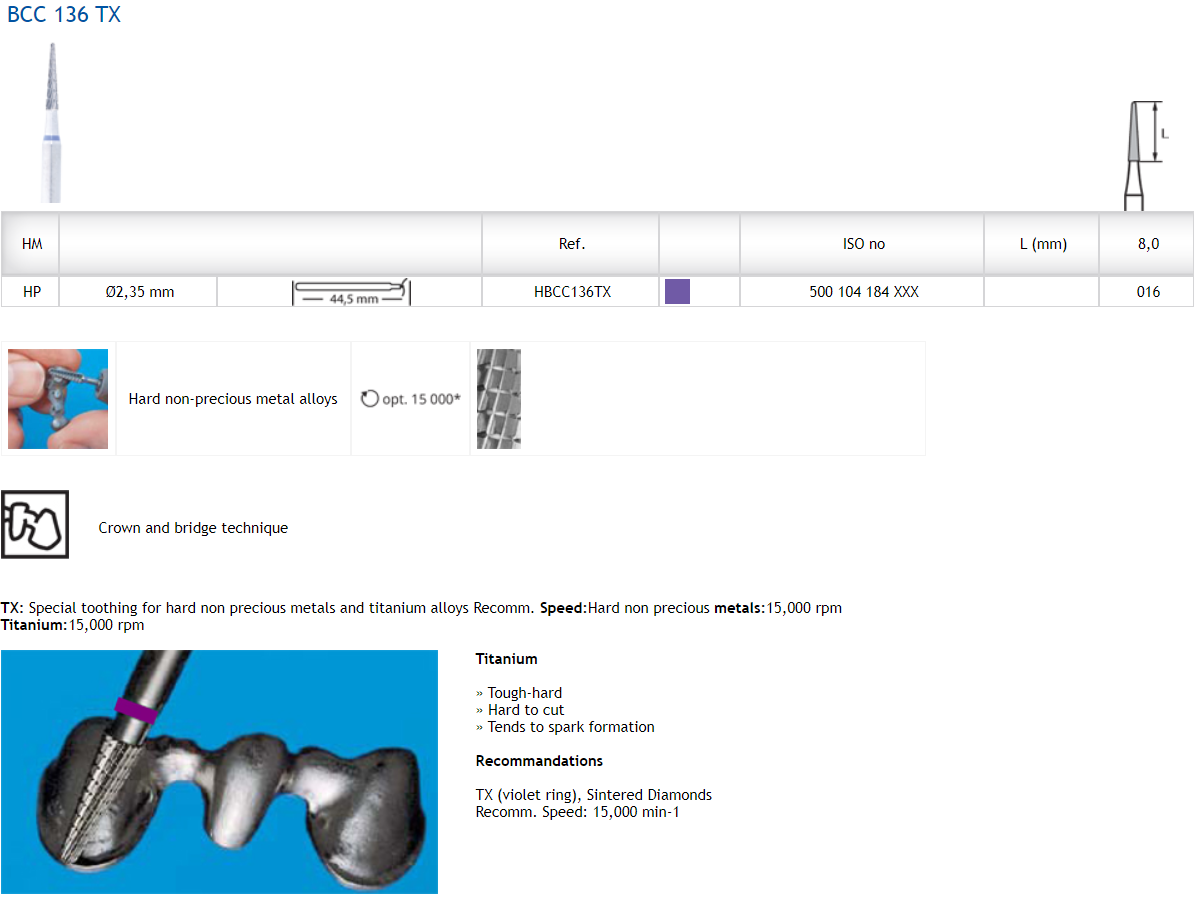Click the rotation speed opt. 15 000 icon
Viewport: 1202px width, 899px height.
coord(370,399)
